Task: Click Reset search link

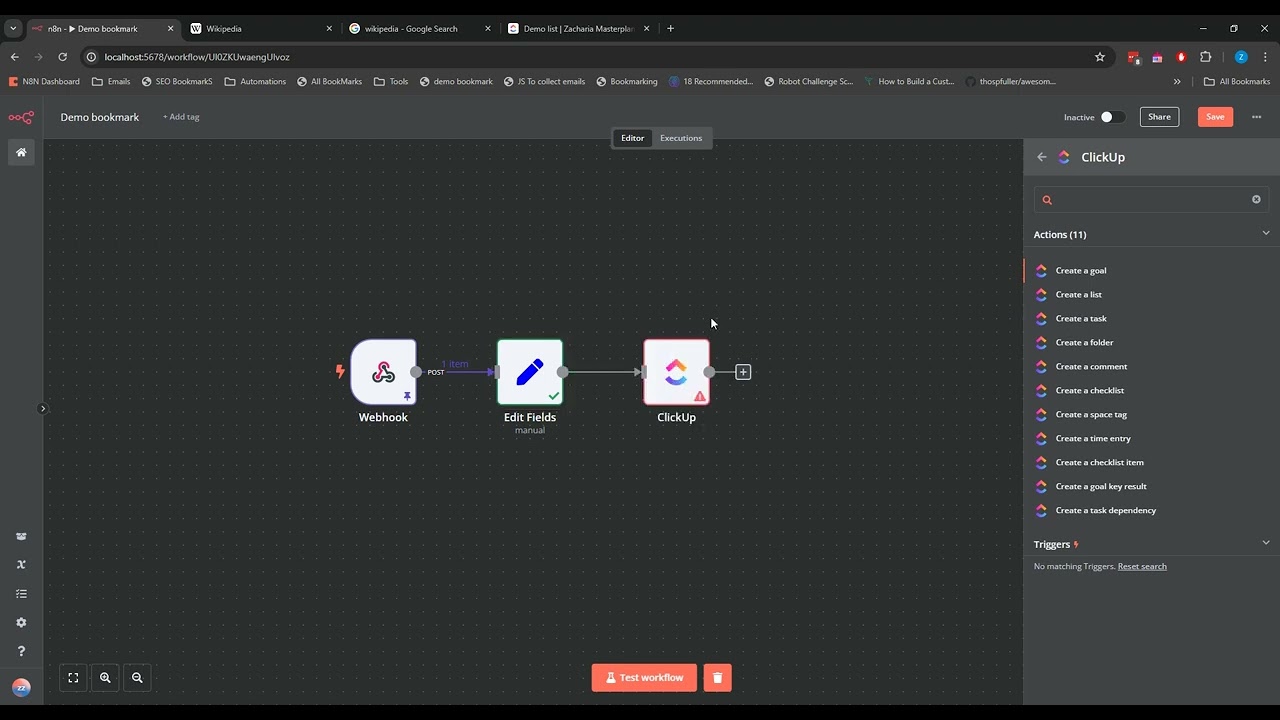Action: click(x=1142, y=566)
